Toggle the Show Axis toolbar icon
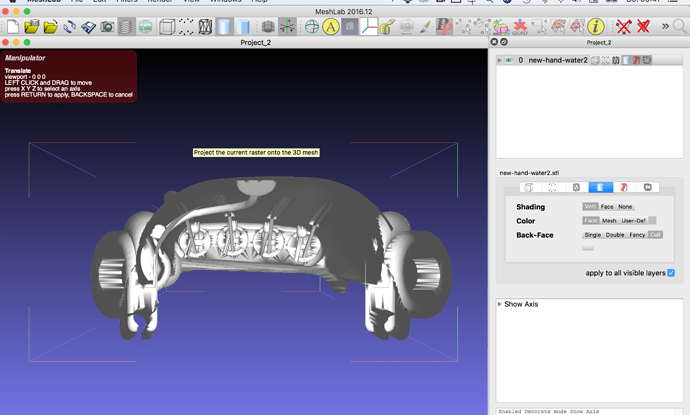 point(287,27)
